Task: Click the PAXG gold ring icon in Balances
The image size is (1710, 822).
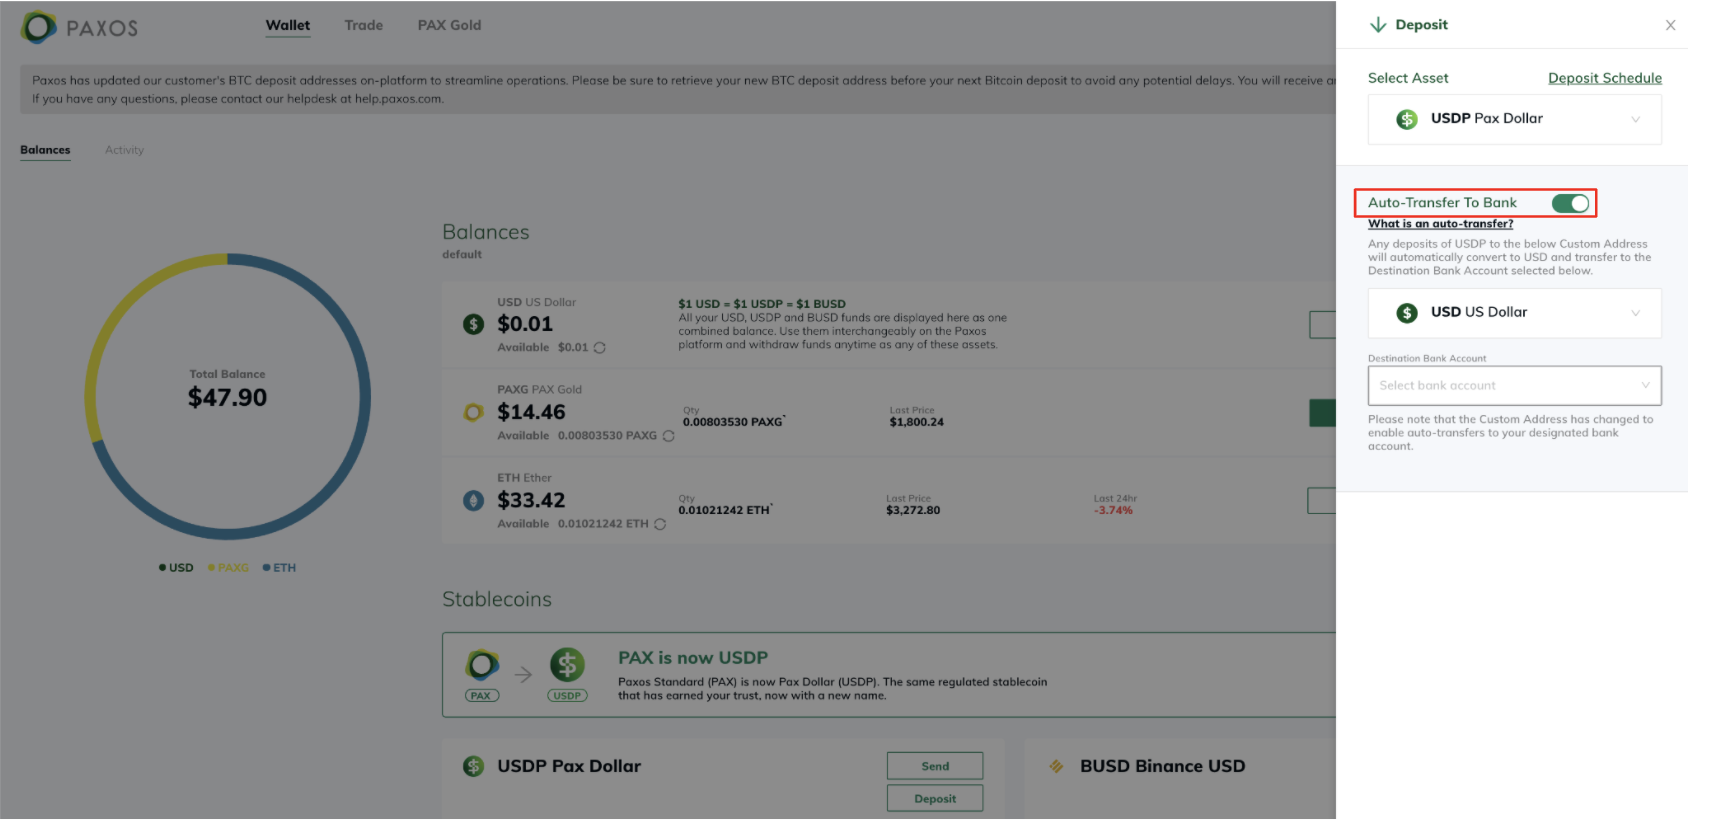Action: 474,412
